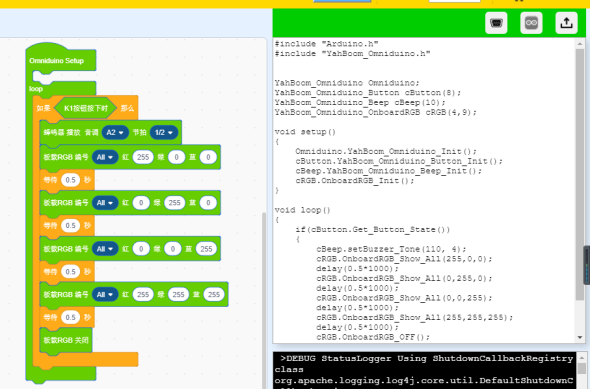Click the code panel vertical scrollbar thumb
Image resolution: width=591 pixels, height=389 pixels.
pos(580,175)
